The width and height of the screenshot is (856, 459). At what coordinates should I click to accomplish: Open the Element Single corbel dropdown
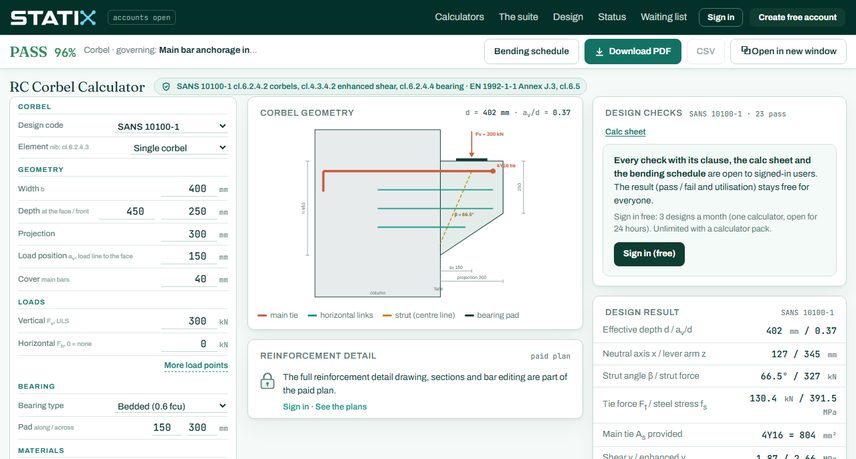pos(179,148)
